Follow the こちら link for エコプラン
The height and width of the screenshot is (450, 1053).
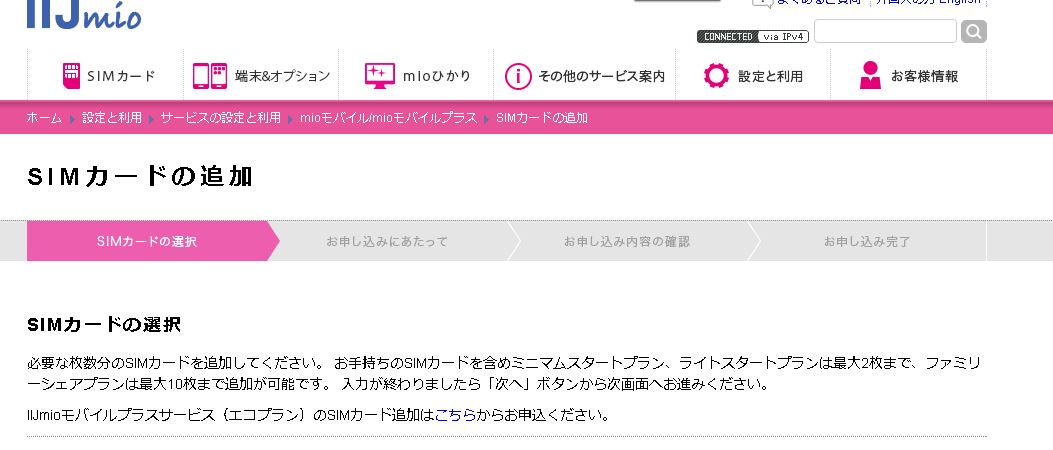click(455, 415)
